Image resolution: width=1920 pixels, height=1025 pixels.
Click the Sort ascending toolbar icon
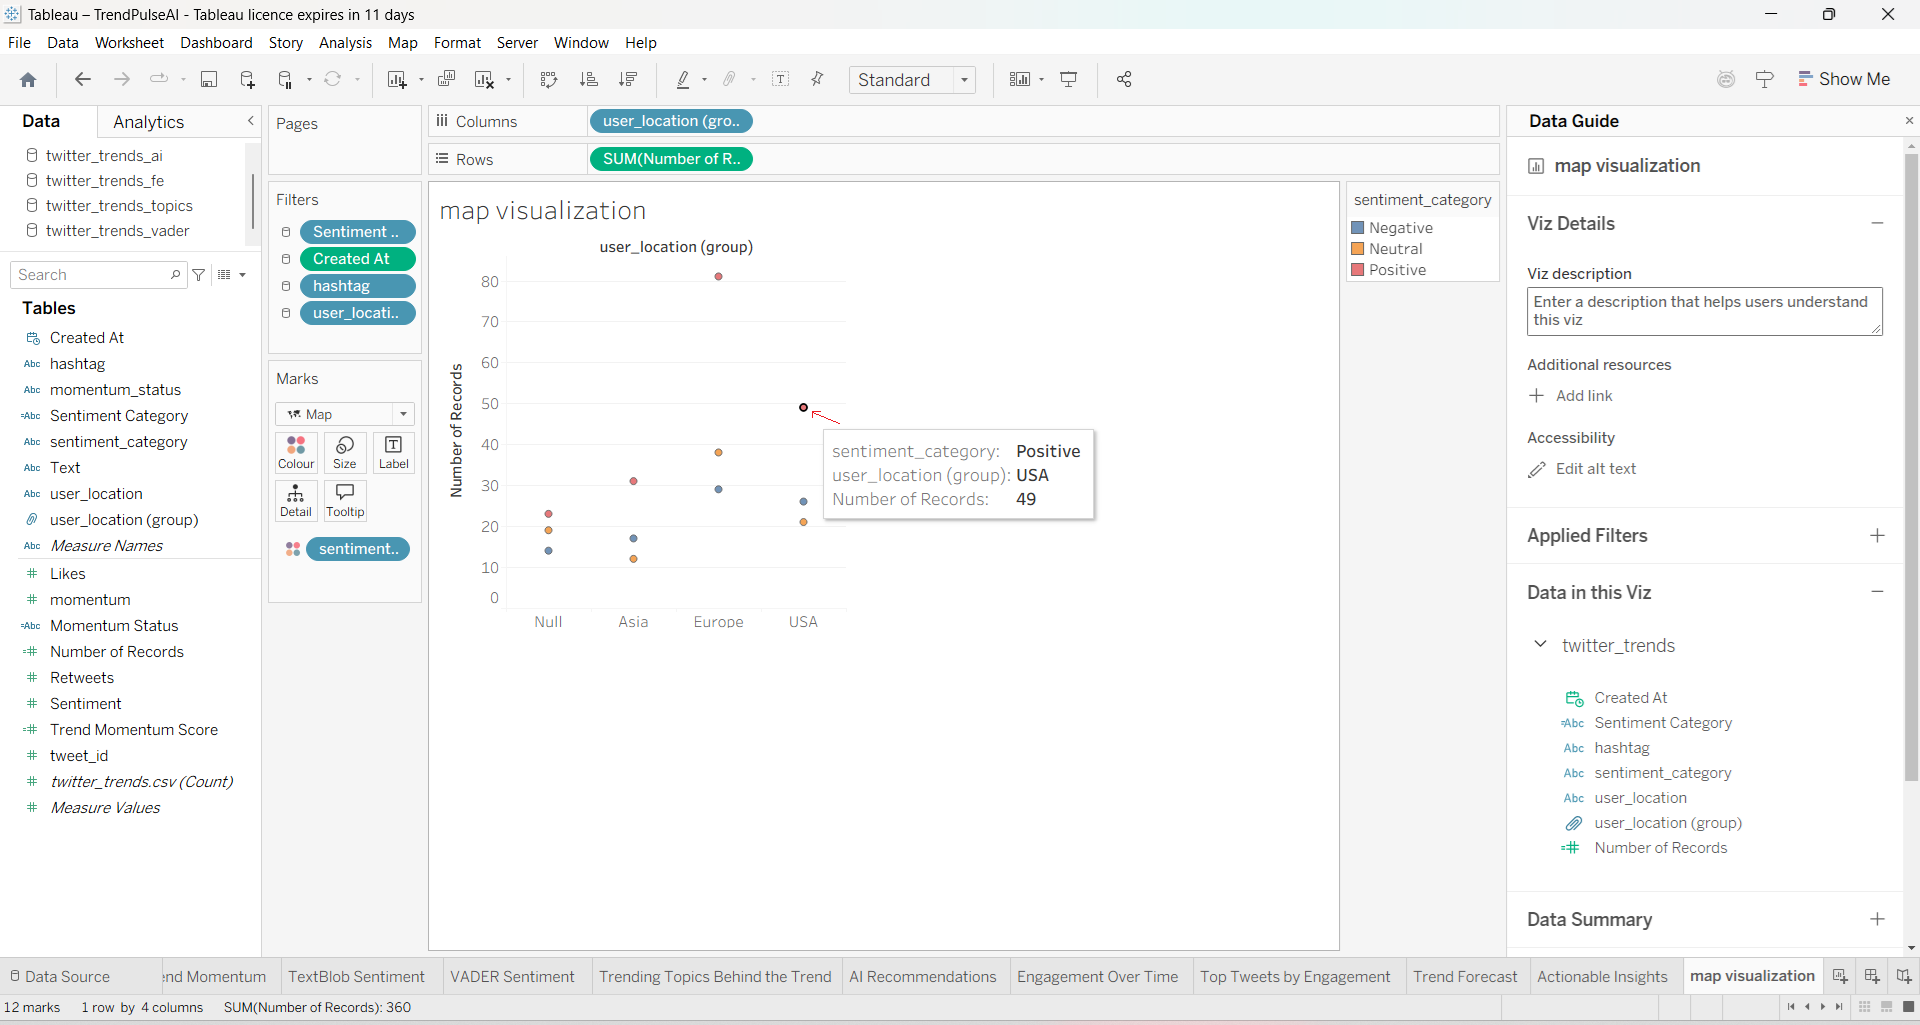coord(589,80)
